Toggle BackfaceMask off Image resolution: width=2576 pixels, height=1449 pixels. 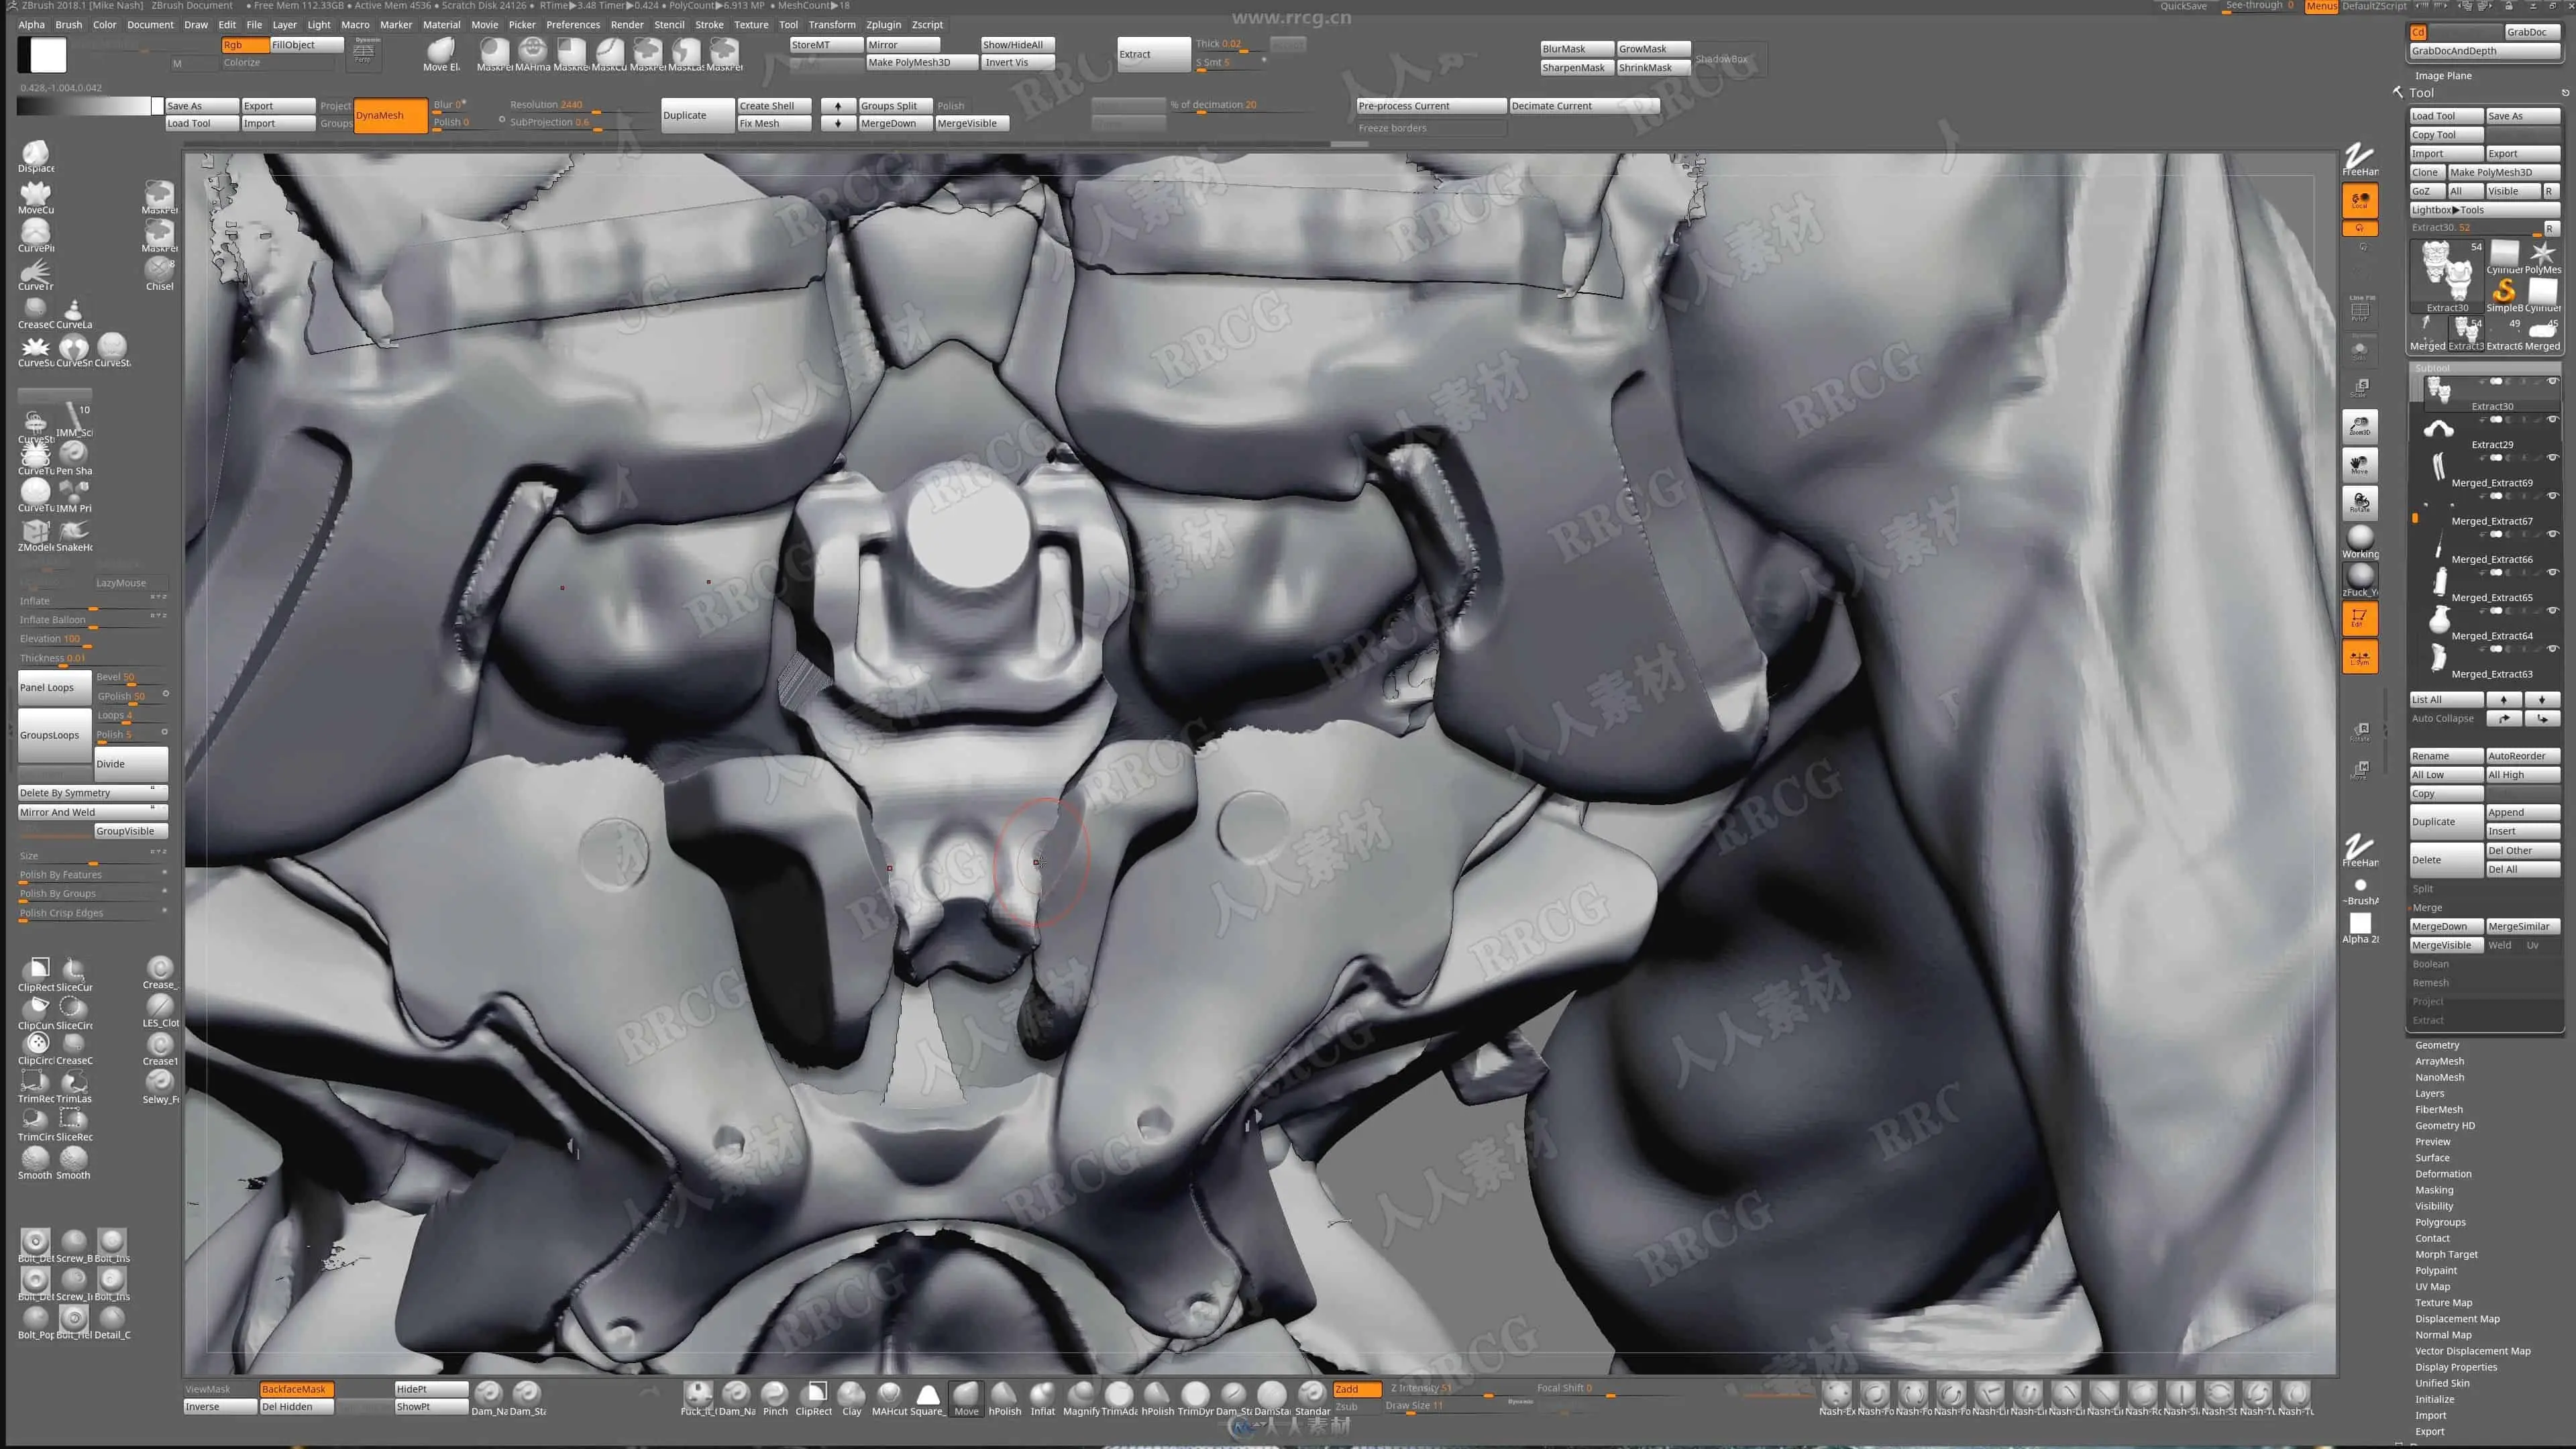[x=296, y=1389]
